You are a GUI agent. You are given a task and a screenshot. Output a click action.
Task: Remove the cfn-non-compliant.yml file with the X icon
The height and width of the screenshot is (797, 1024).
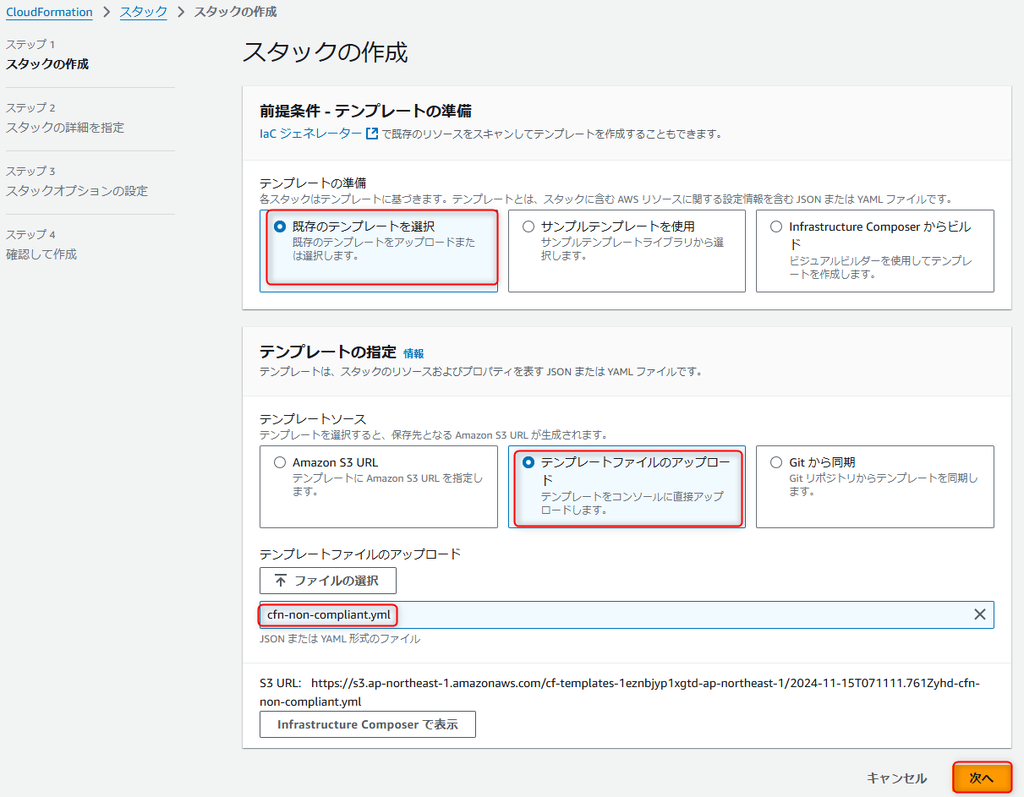980,614
